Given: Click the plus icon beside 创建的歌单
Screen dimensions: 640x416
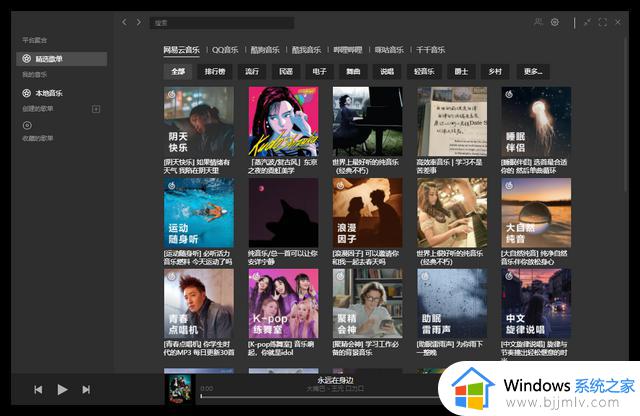Looking at the screenshot, I should (x=96, y=109).
